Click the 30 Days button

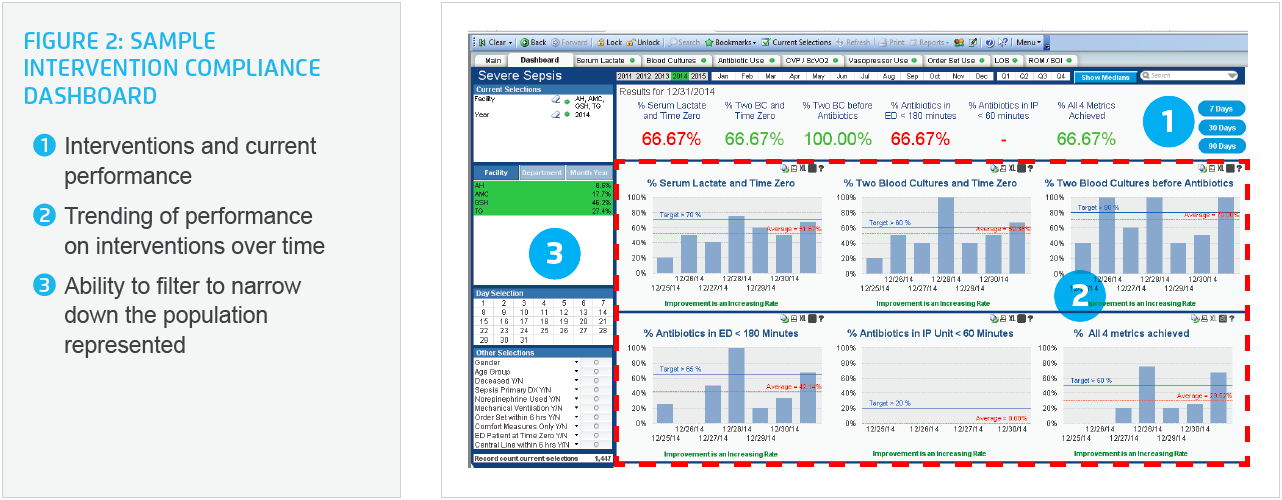coord(1221,127)
